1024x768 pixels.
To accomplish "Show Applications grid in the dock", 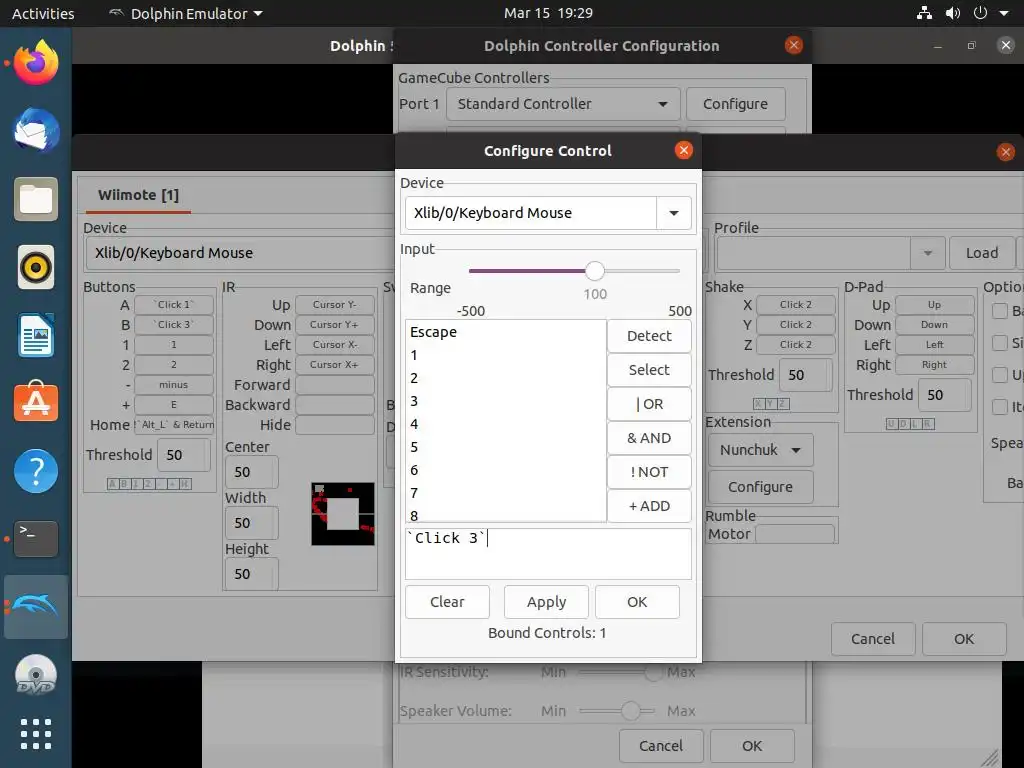I will click(x=36, y=734).
